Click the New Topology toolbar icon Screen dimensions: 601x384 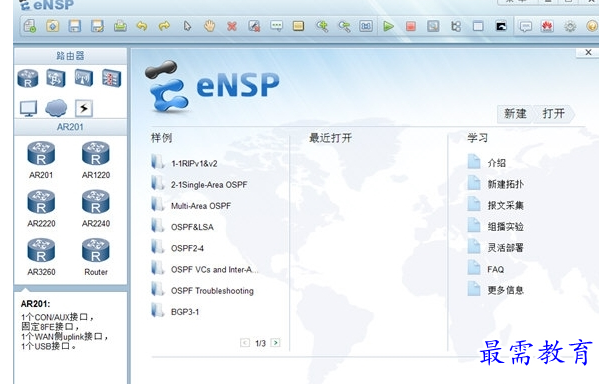pos(30,26)
